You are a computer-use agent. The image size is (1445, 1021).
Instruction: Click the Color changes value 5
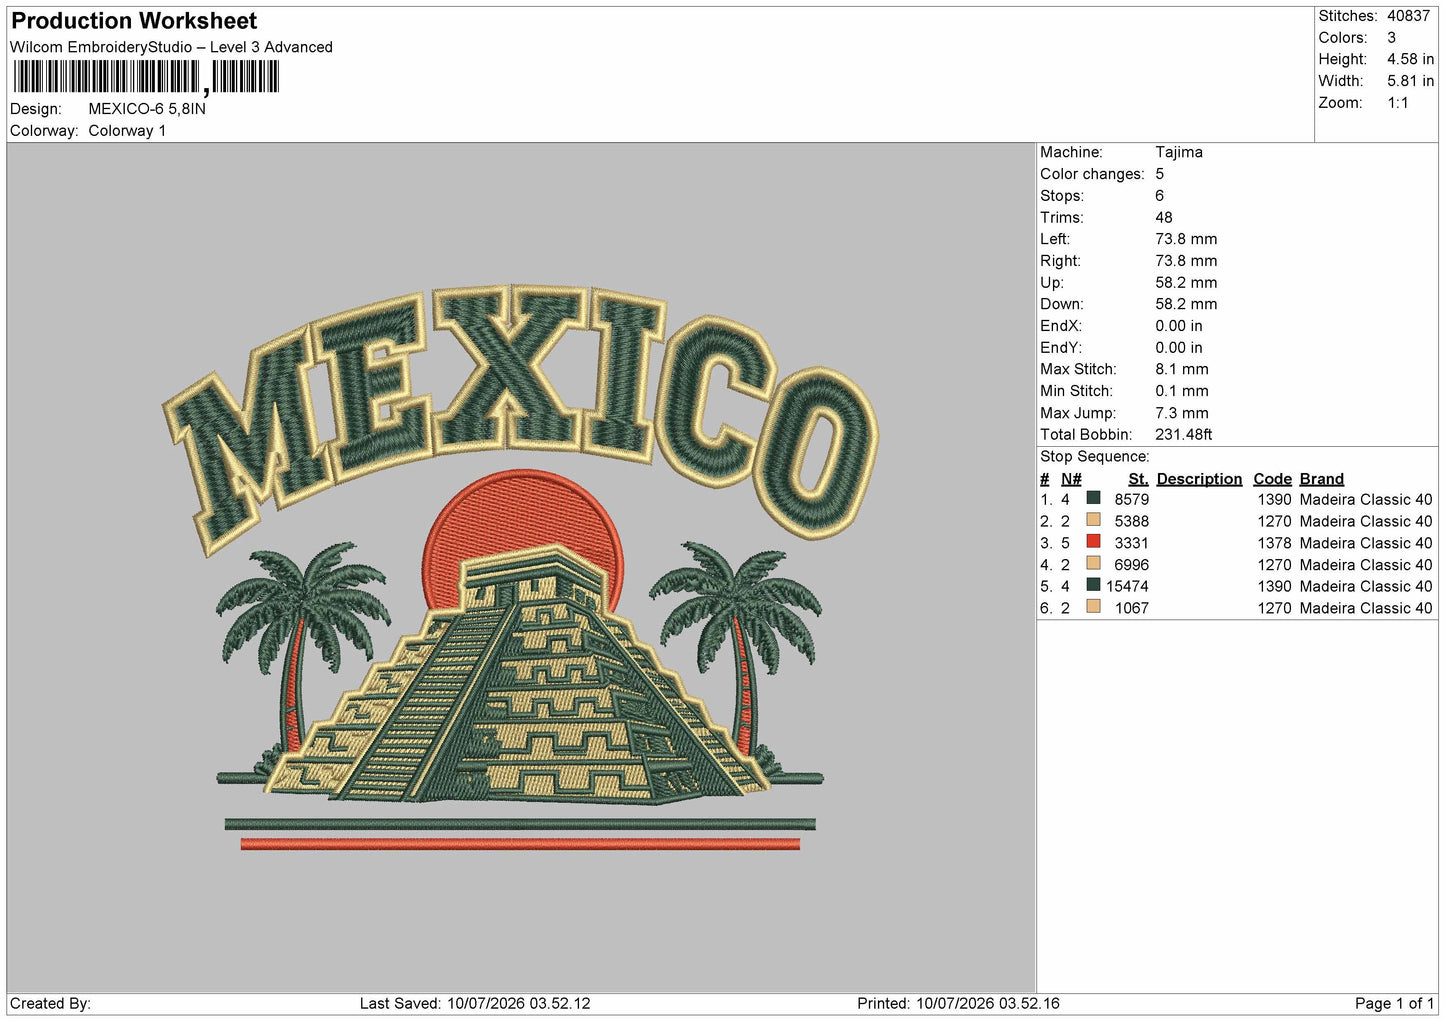point(1159,174)
